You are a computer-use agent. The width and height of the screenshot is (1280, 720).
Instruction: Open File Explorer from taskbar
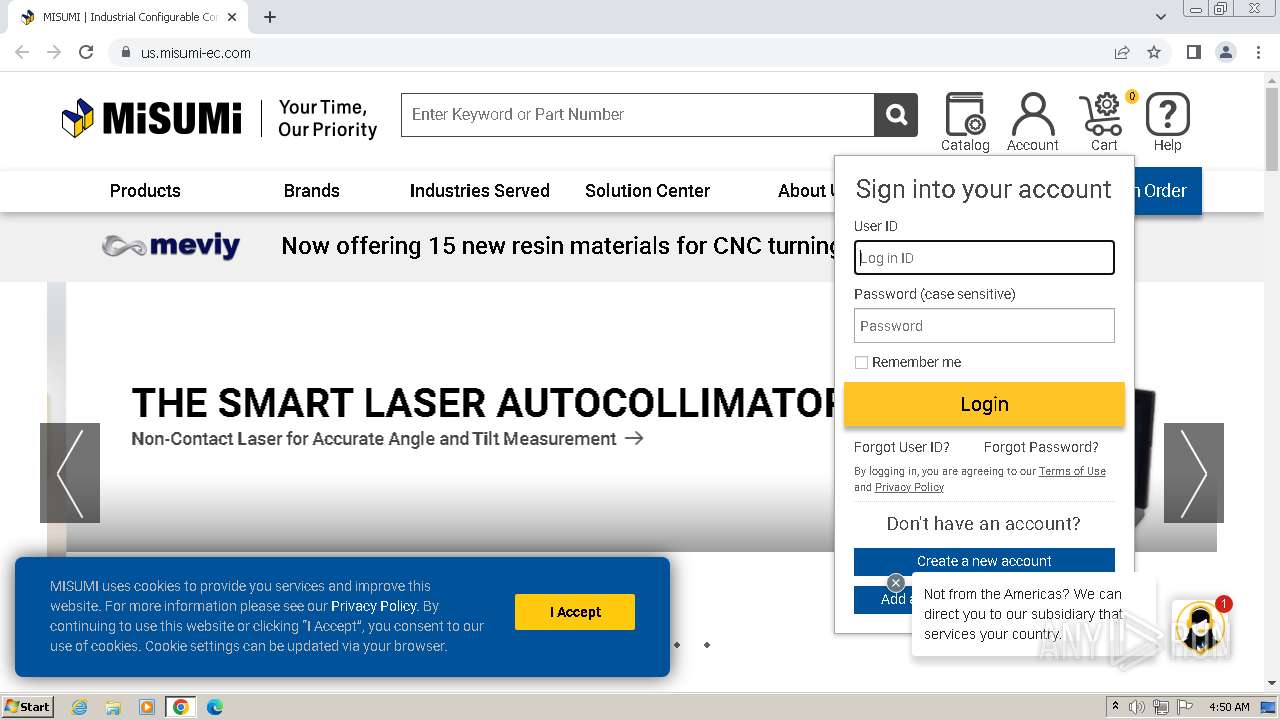113,707
